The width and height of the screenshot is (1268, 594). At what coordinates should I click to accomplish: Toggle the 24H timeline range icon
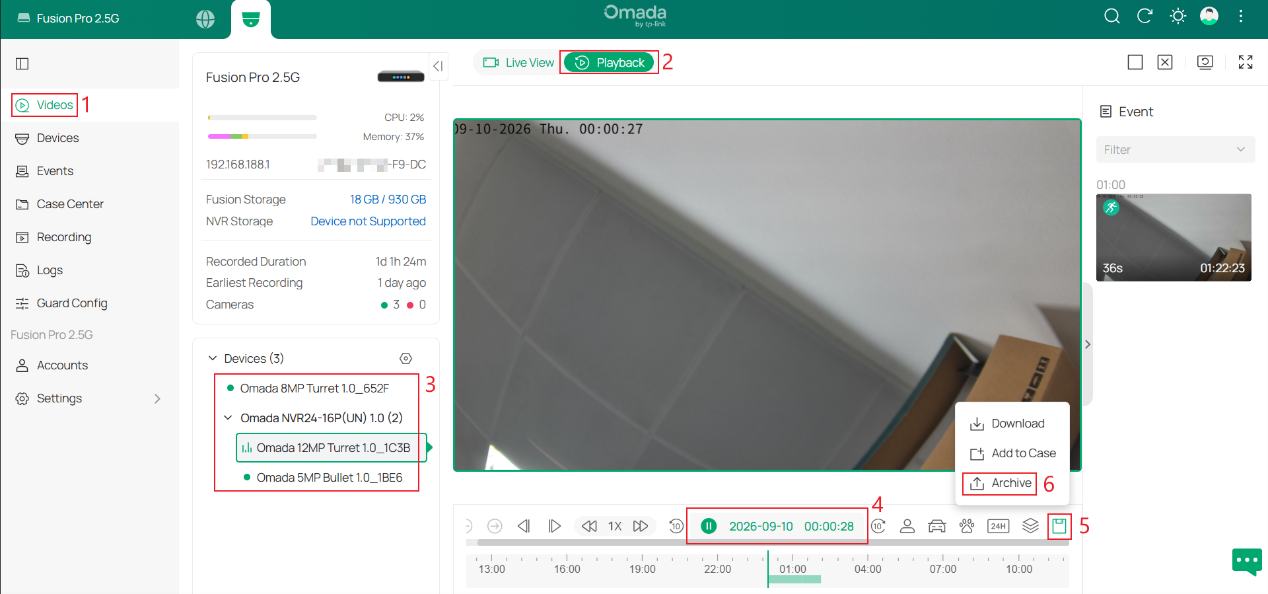pyautogui.click(x=998, y=526)
